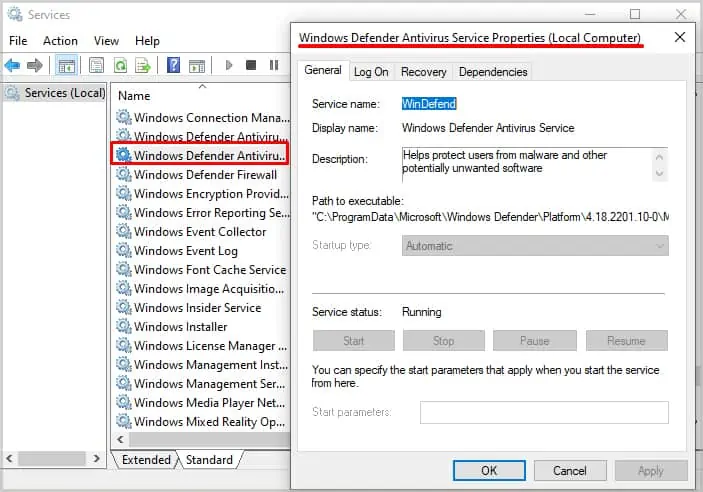703x492 pixels.
Task: Click gear icon beside Windows Defender Firewall
Action: (x=123, y=174)
